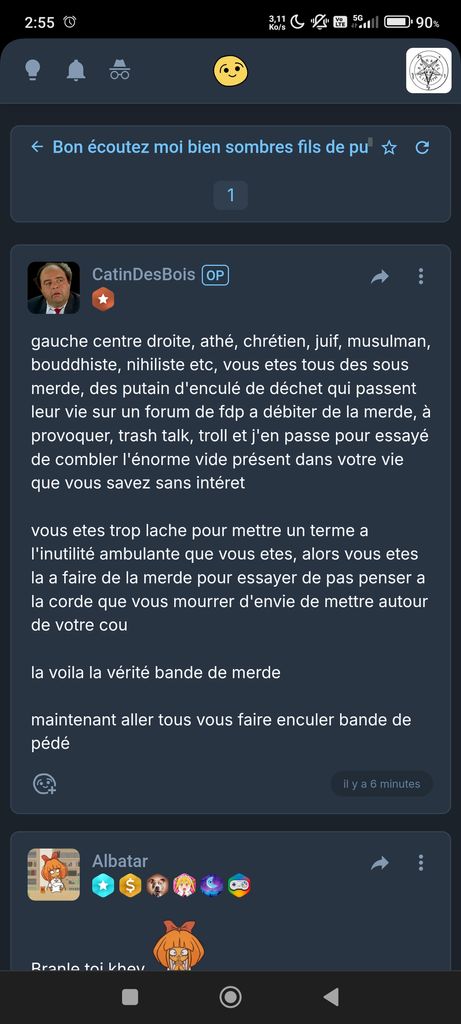The height and width of the screenshot is (1024, 461).
Task: Select page 1 in pagination
Action: point(230,195)
